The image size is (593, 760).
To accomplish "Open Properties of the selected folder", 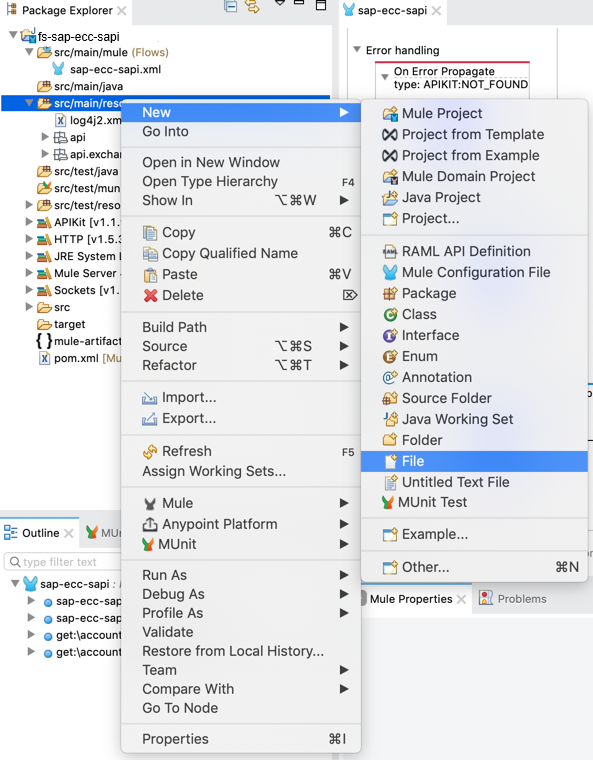I will pyautogui.click(x=240, y=739).
